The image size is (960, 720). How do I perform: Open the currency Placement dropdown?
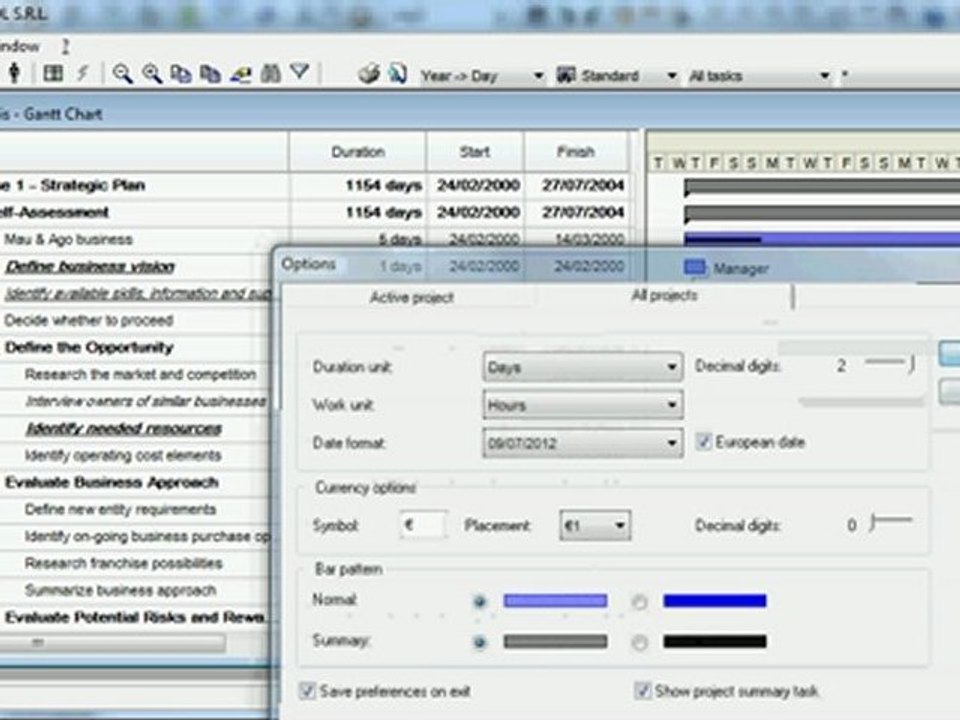[x=594, y=525]
